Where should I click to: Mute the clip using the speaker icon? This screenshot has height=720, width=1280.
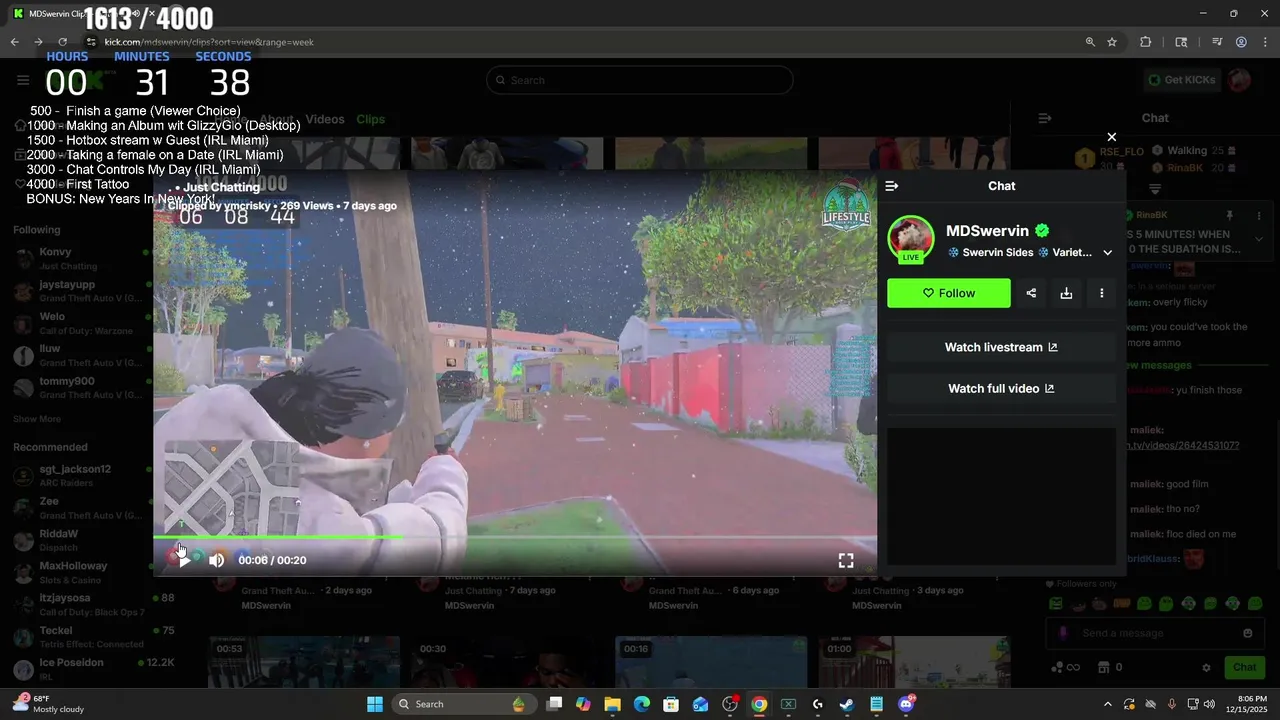[216, 560]
